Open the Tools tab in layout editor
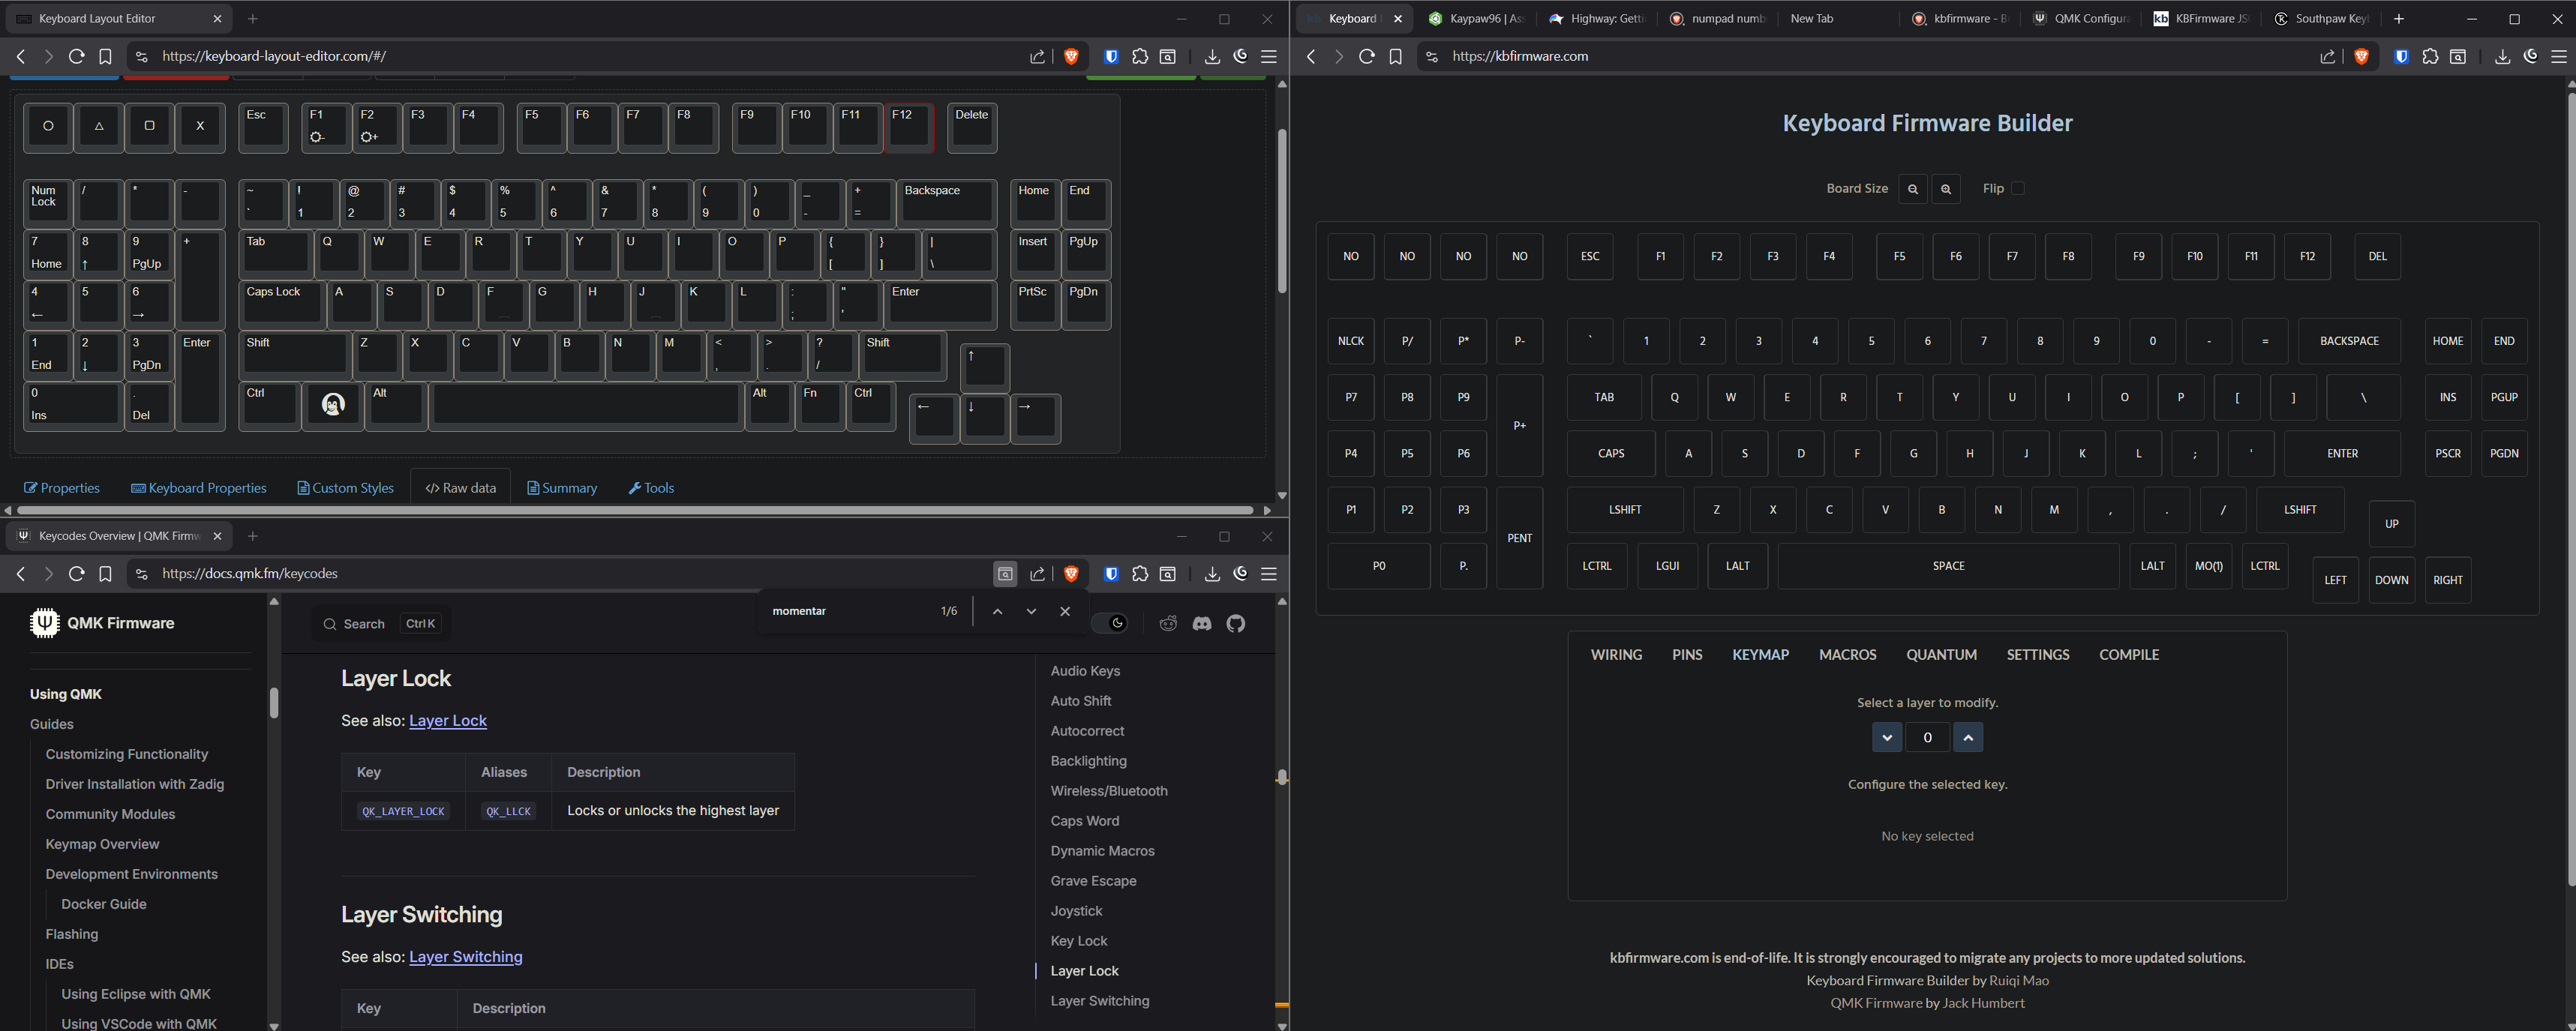 [651, 488]
